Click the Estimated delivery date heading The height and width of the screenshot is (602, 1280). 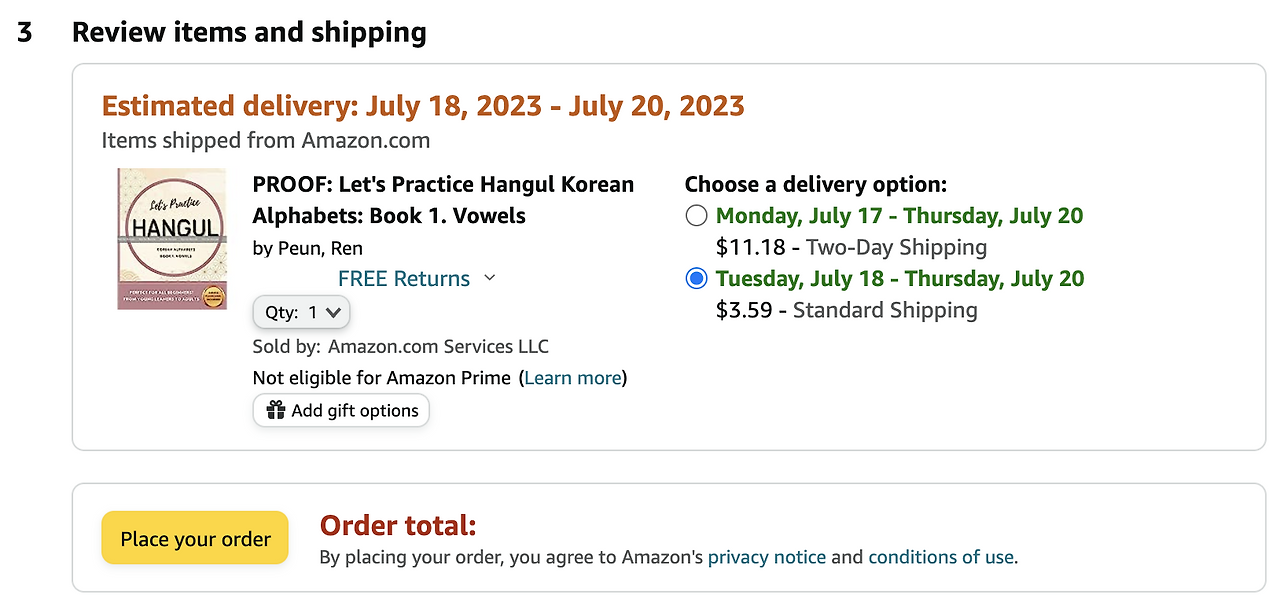[423, 106]
